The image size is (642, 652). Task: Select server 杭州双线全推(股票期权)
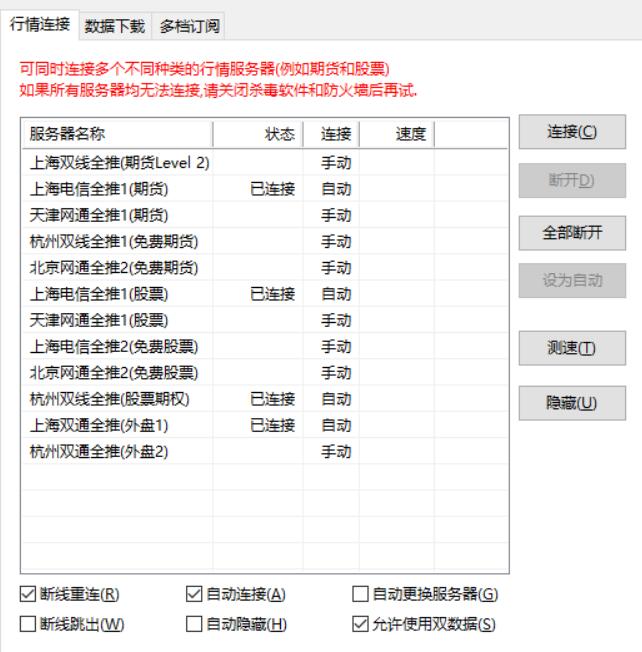pyautogui.click(x=110, y=399)
